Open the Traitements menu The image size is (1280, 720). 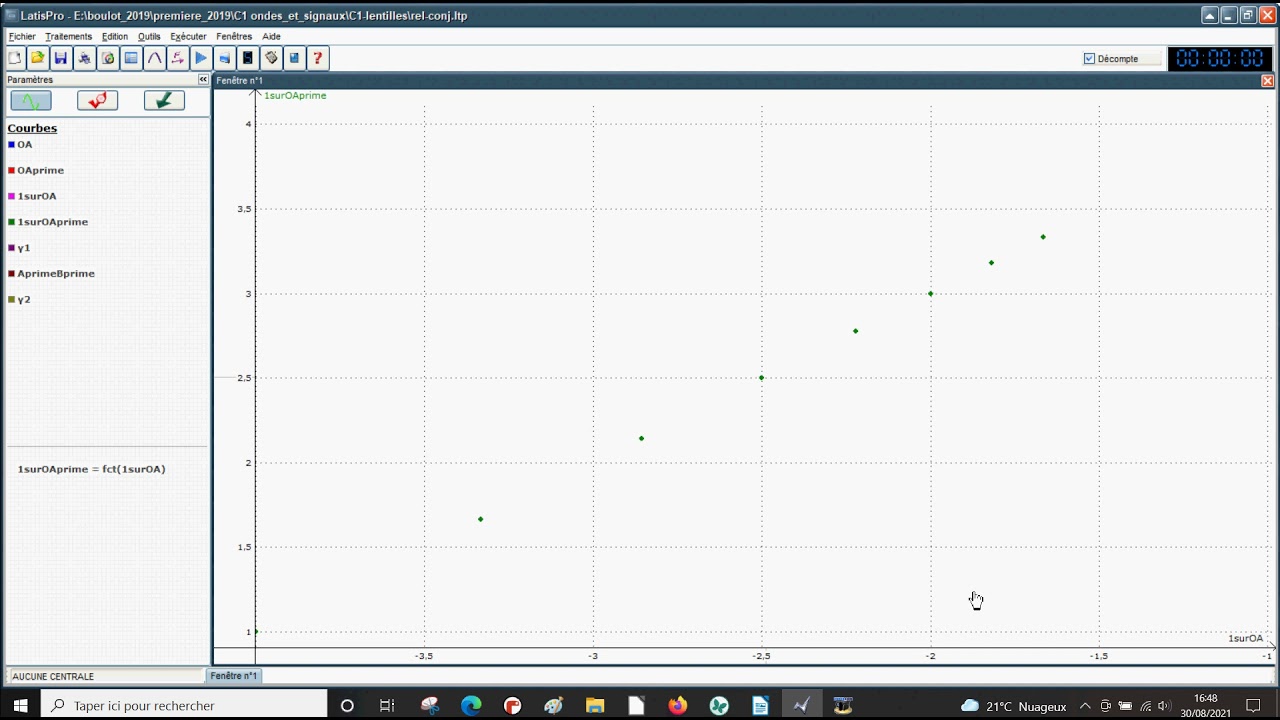coord(68,36)
